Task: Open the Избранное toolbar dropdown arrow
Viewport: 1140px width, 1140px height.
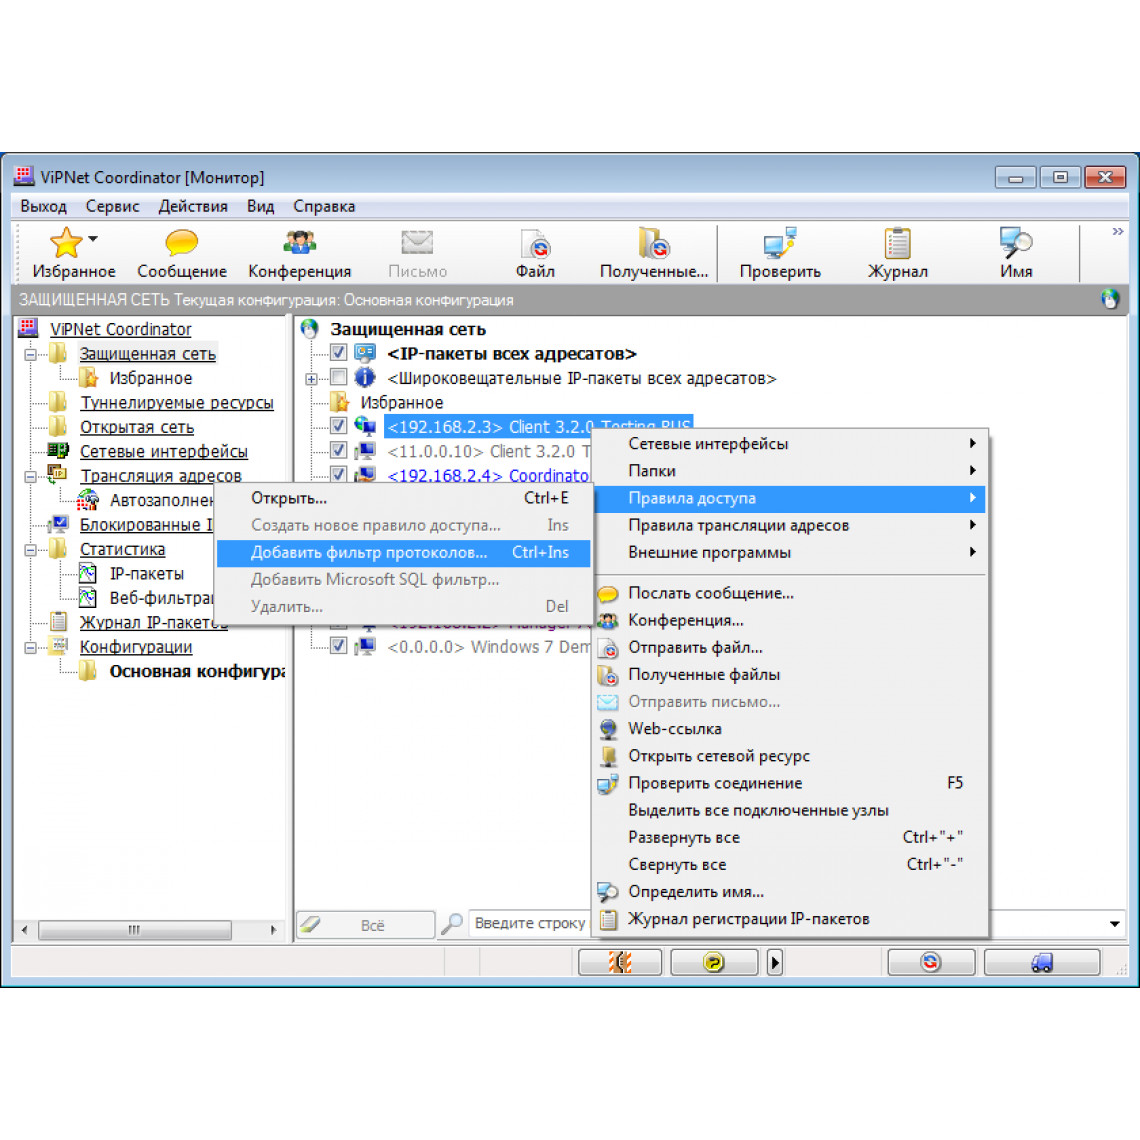Action: (93, 238)
